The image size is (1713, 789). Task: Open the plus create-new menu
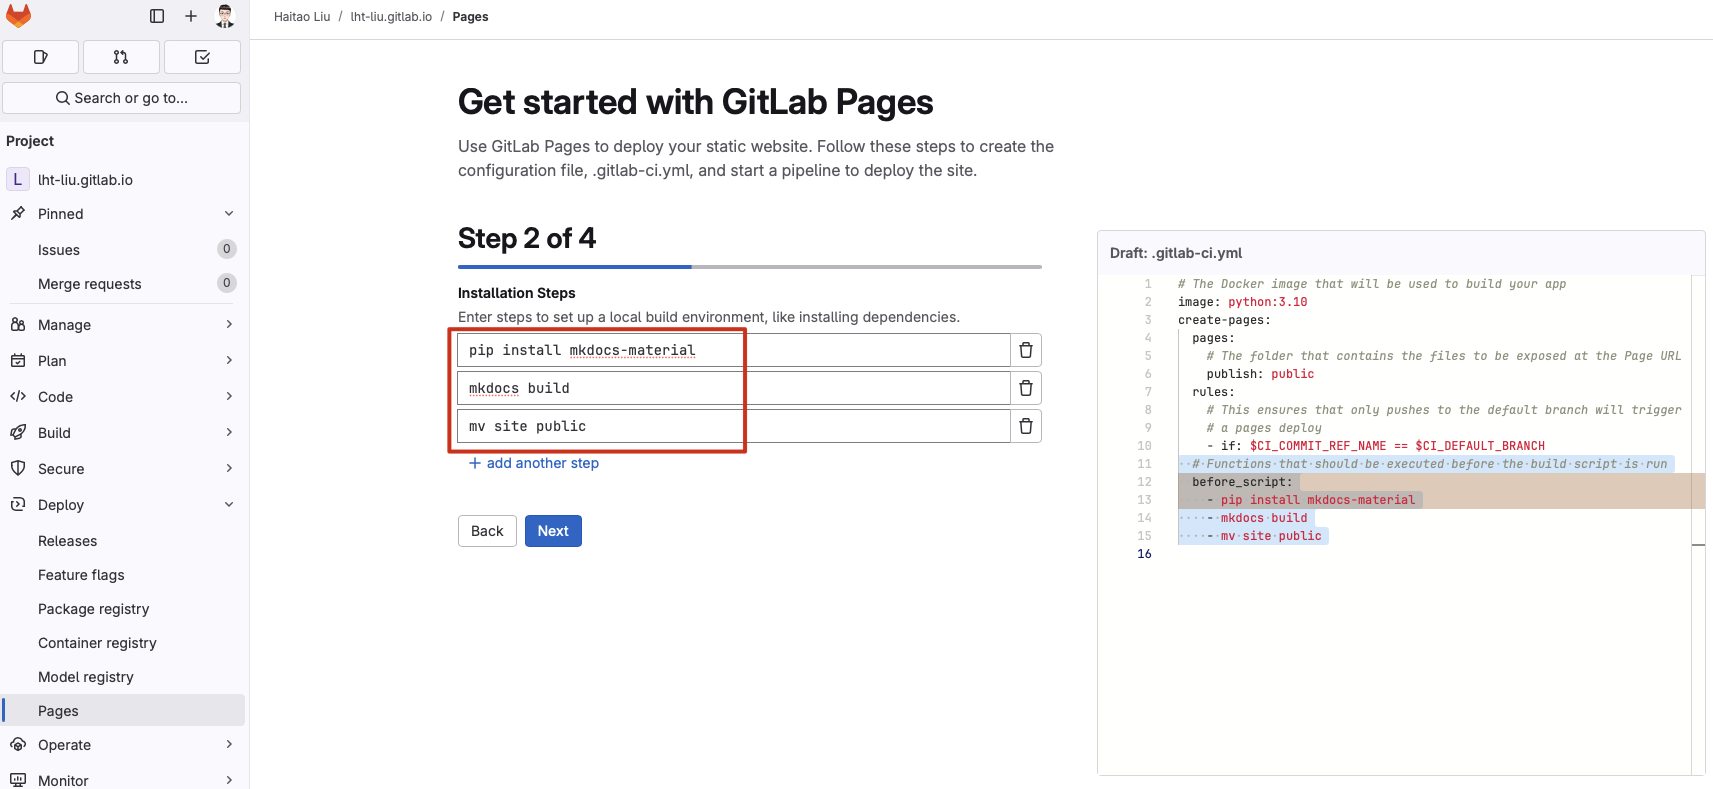(191, 16)
